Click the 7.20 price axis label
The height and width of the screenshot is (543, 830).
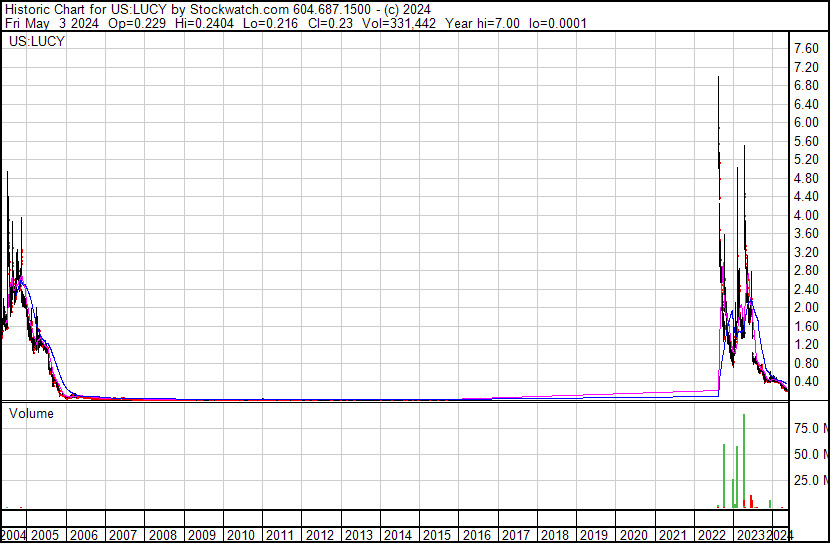807,67
